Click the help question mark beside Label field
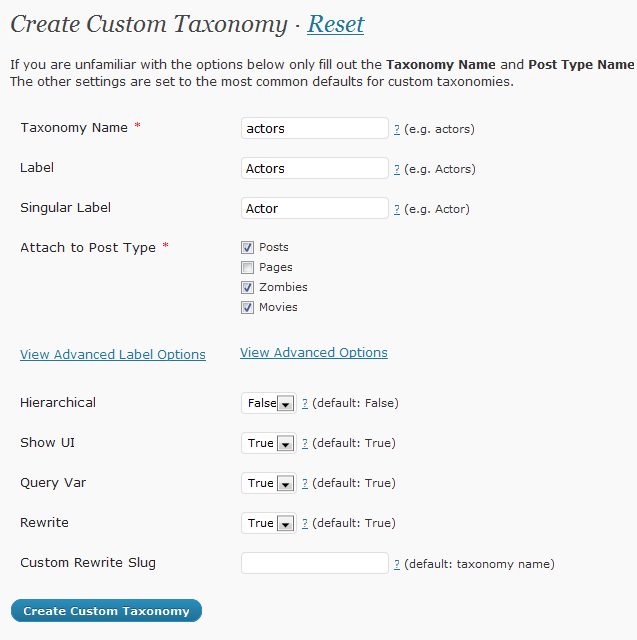637x640 pixels. (x=397, y=169)
